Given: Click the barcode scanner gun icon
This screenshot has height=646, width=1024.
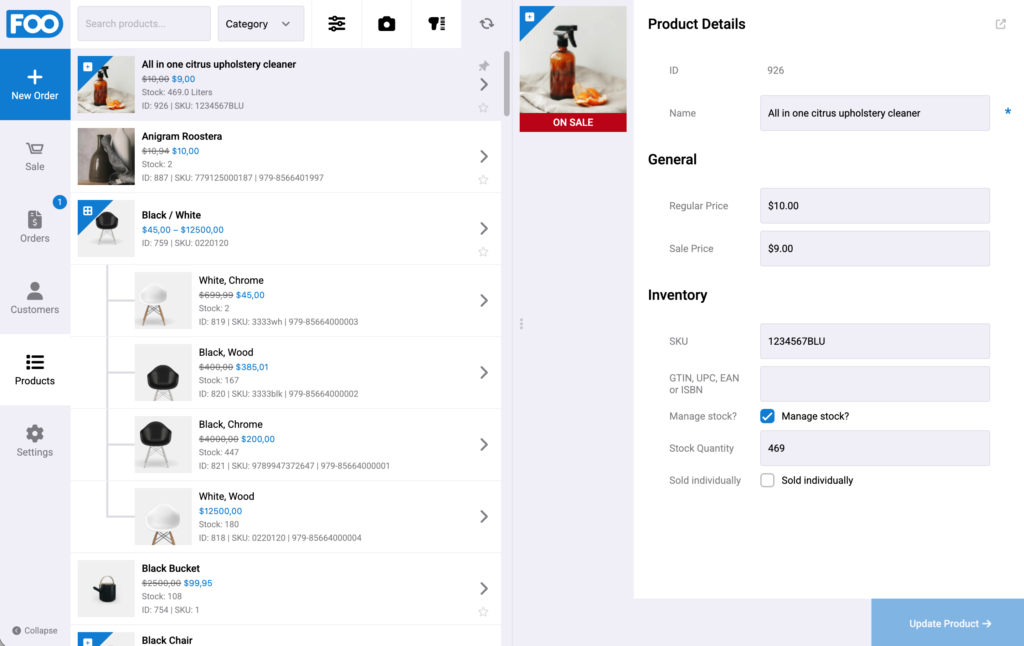Looking at the screenshot, I should point(436,24).
